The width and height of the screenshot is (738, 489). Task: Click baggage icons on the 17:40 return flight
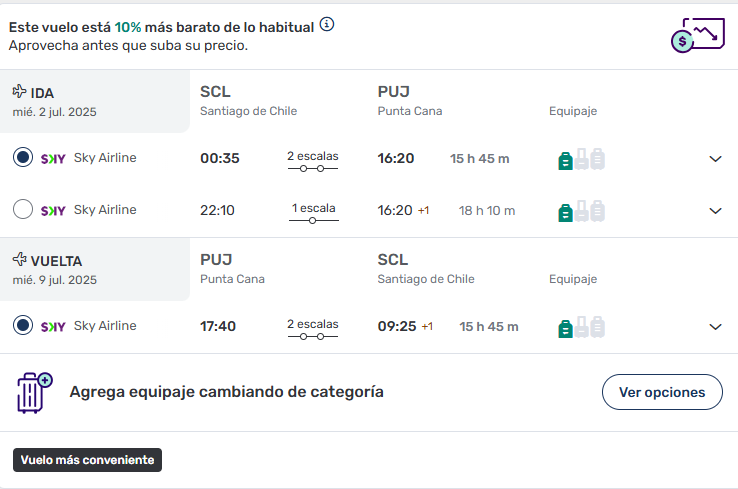pos(581,327)
